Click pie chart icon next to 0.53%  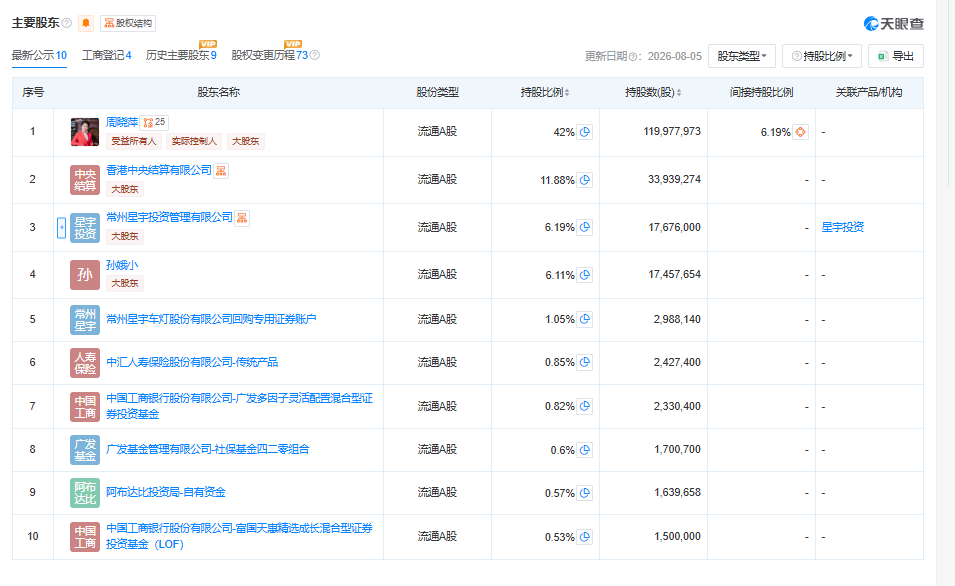pos(585,537)
